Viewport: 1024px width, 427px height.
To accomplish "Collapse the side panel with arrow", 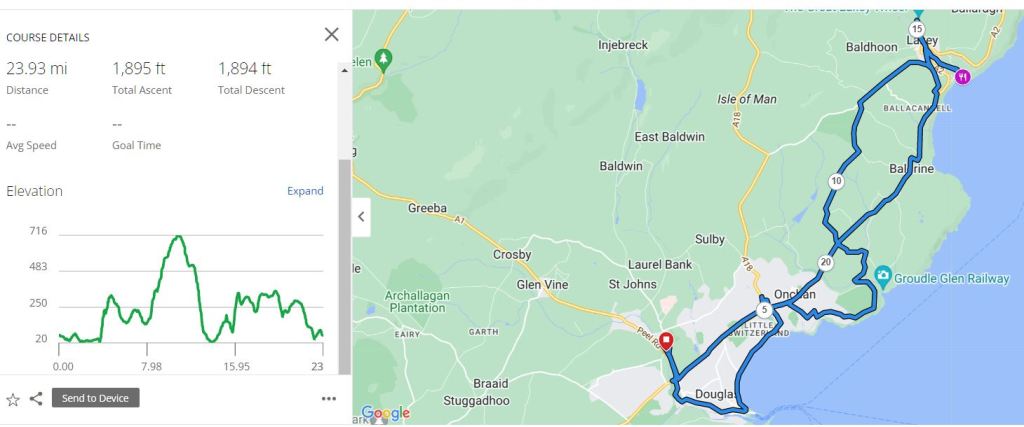I will coord(361,216).
